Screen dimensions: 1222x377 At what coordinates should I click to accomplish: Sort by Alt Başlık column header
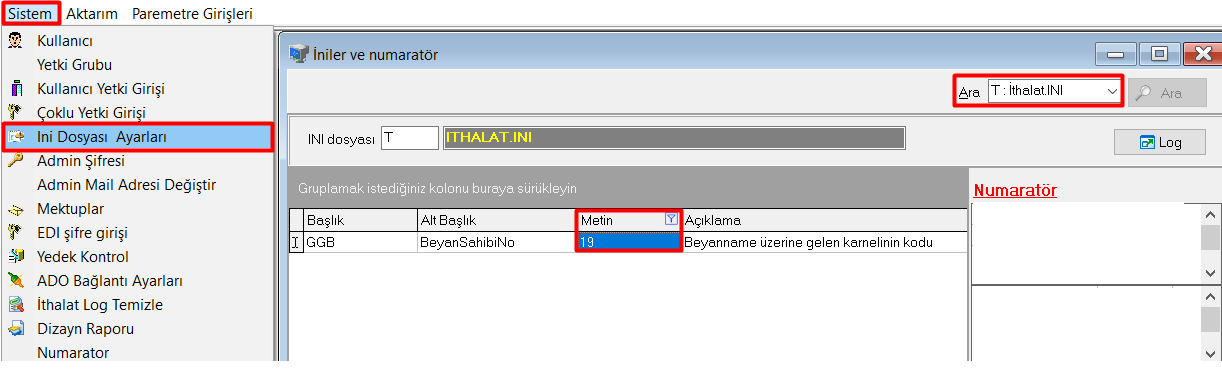(496, 219)
